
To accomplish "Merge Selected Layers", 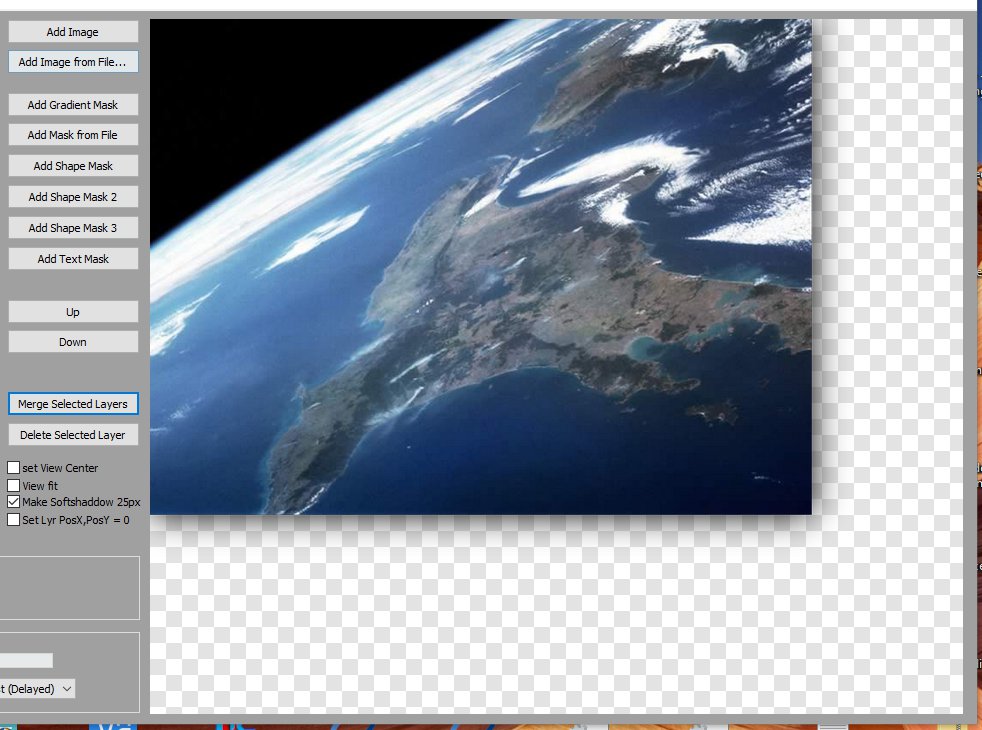I will (x=73, y=404).
